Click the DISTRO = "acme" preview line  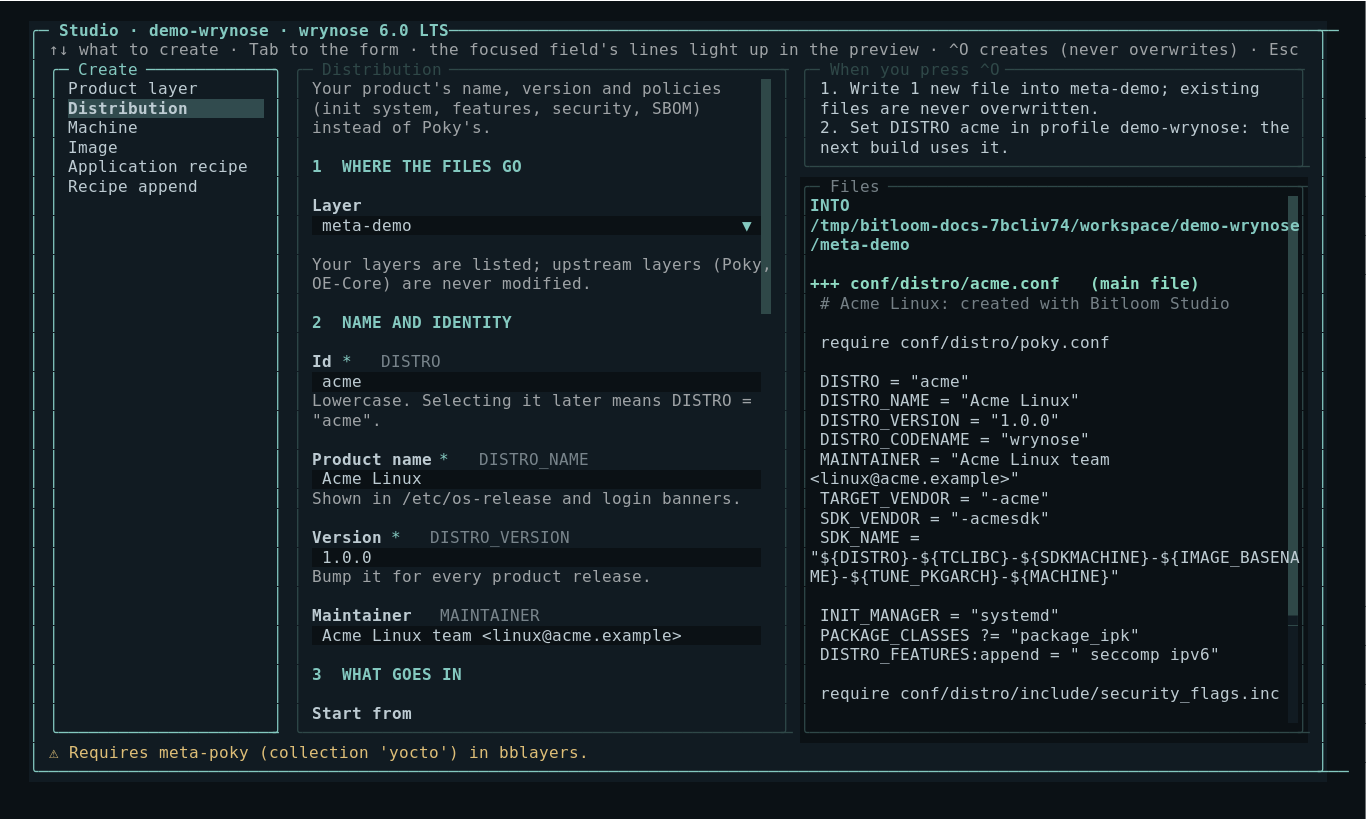pyautogui.click(x=895, y=382)
